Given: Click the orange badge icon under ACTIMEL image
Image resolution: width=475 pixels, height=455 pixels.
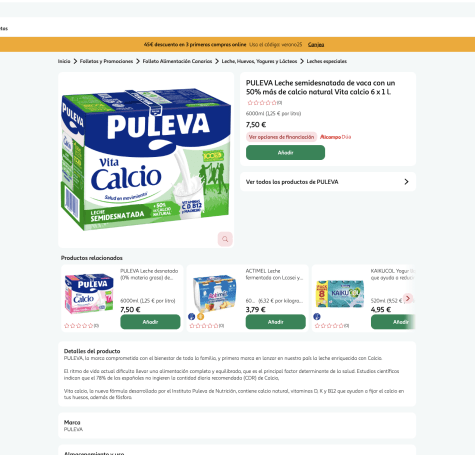Looking at the screenshot, I should coord(200,316).
